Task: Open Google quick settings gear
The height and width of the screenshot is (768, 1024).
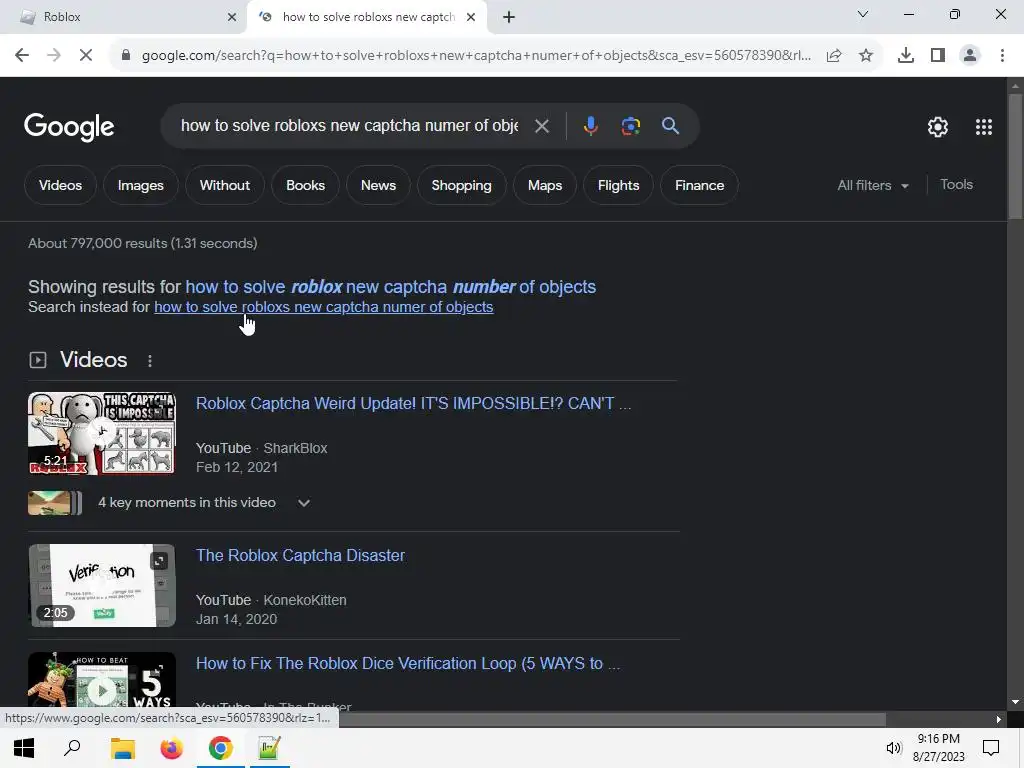Action: point(938,127)
